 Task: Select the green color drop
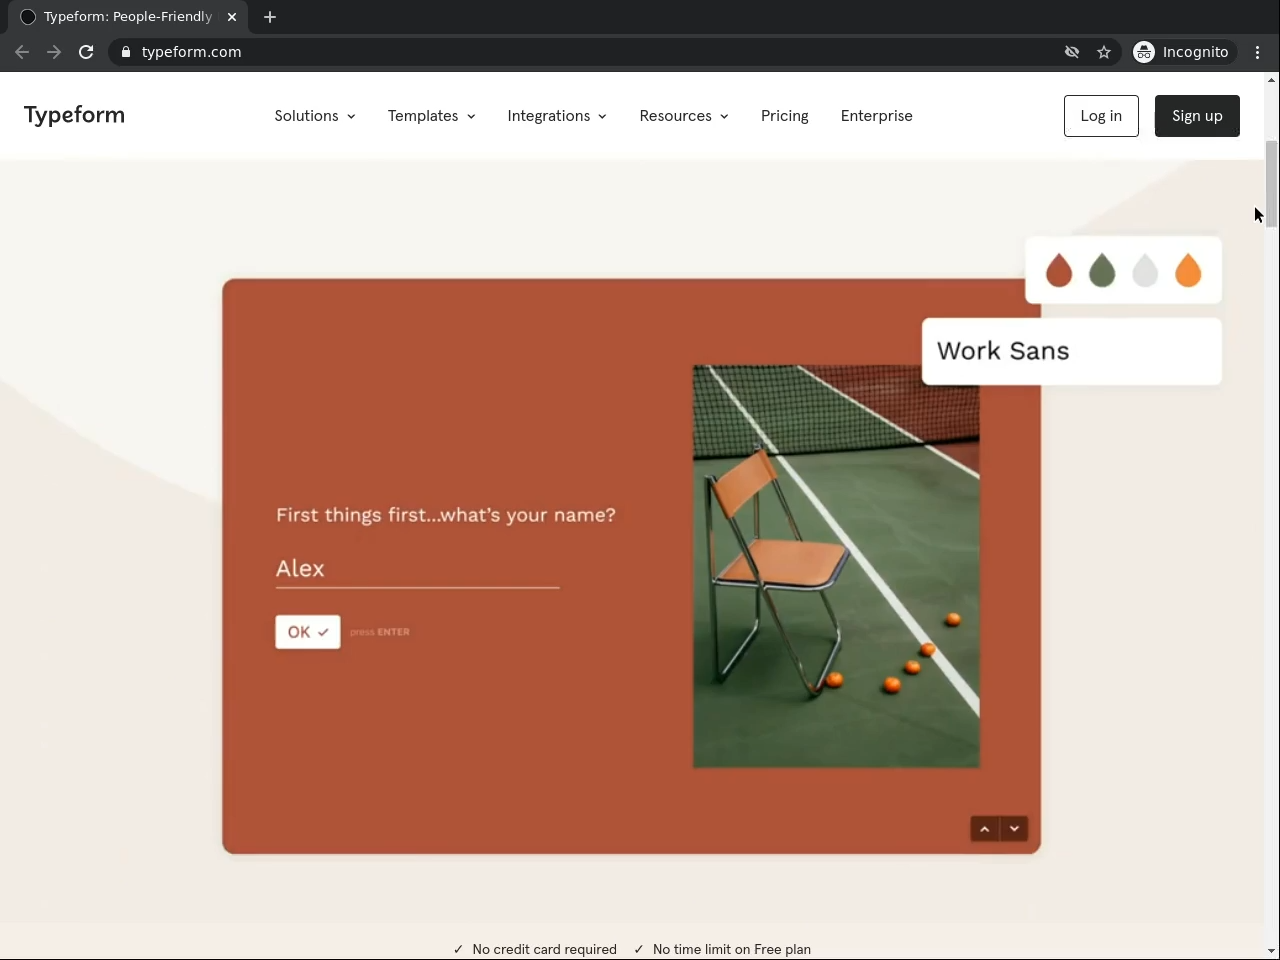(x=1102, y=270)
